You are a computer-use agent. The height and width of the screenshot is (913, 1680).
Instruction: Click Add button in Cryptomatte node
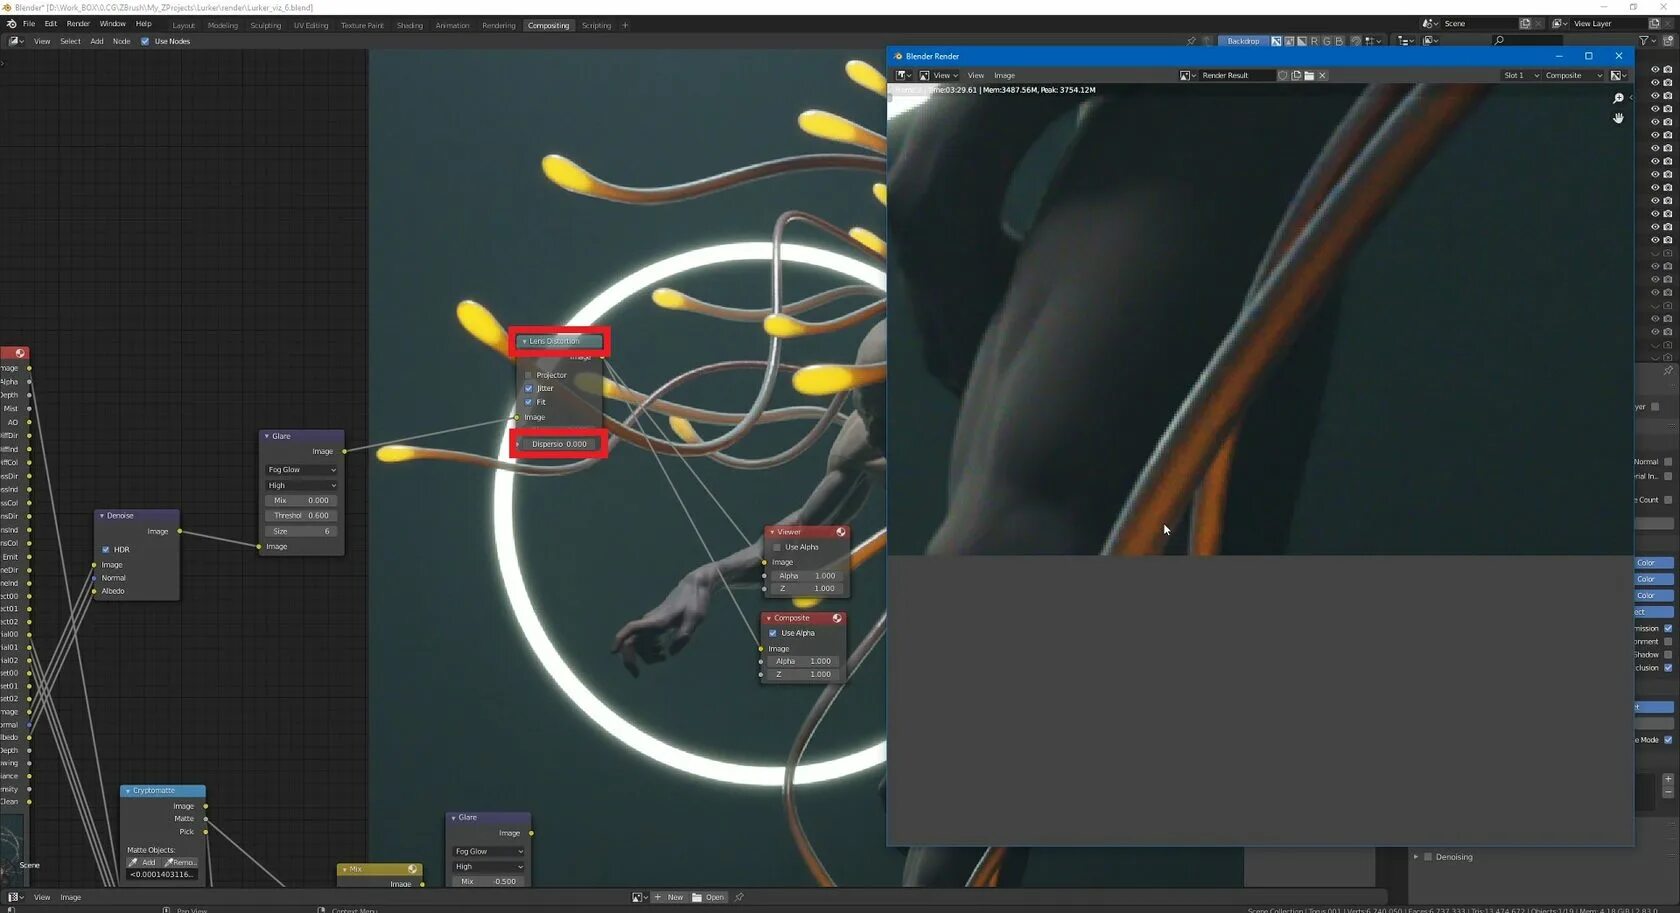point(143,862)
